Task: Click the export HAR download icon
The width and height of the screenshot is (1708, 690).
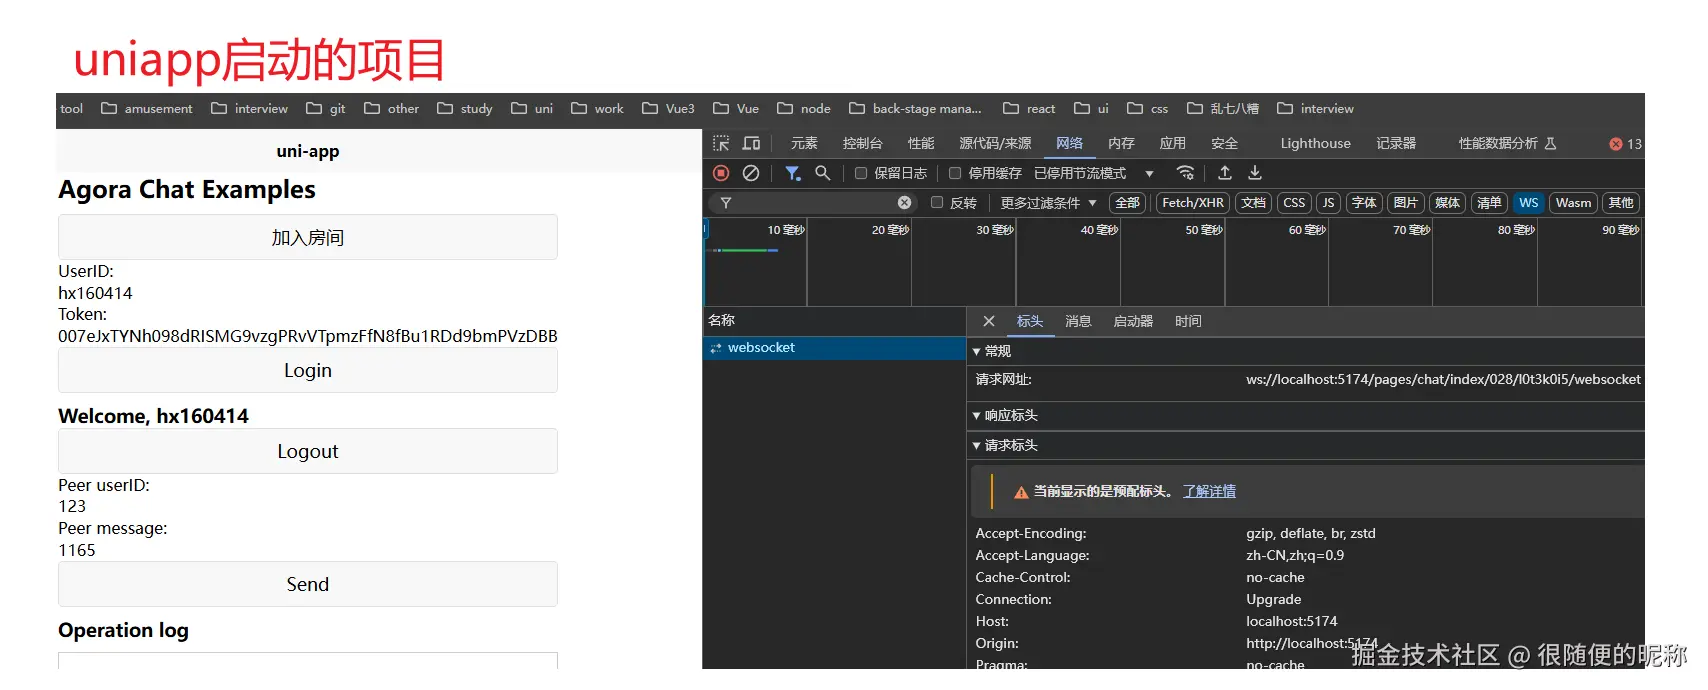Action: tap(1255, 173)
